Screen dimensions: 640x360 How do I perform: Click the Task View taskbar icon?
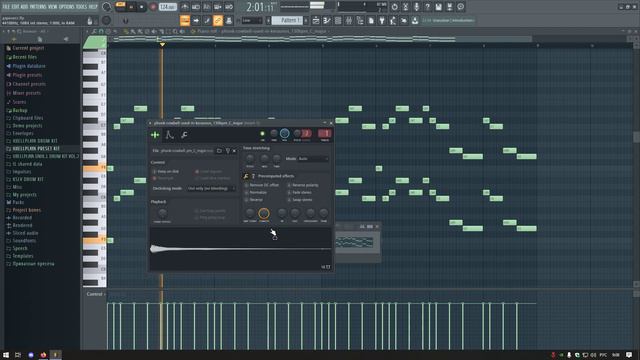click(18, 355)
